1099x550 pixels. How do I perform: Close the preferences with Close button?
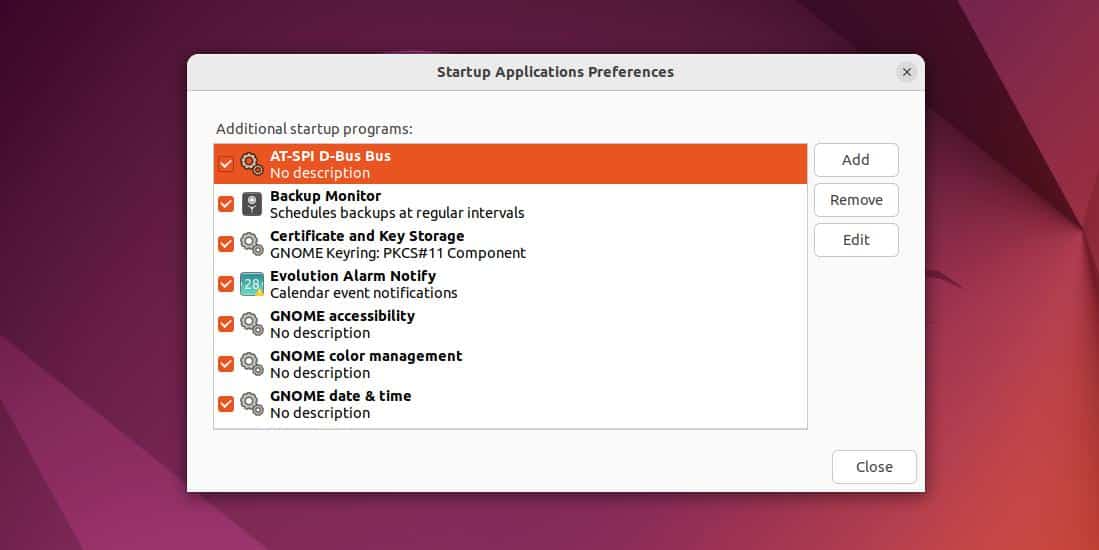(874, 467)
